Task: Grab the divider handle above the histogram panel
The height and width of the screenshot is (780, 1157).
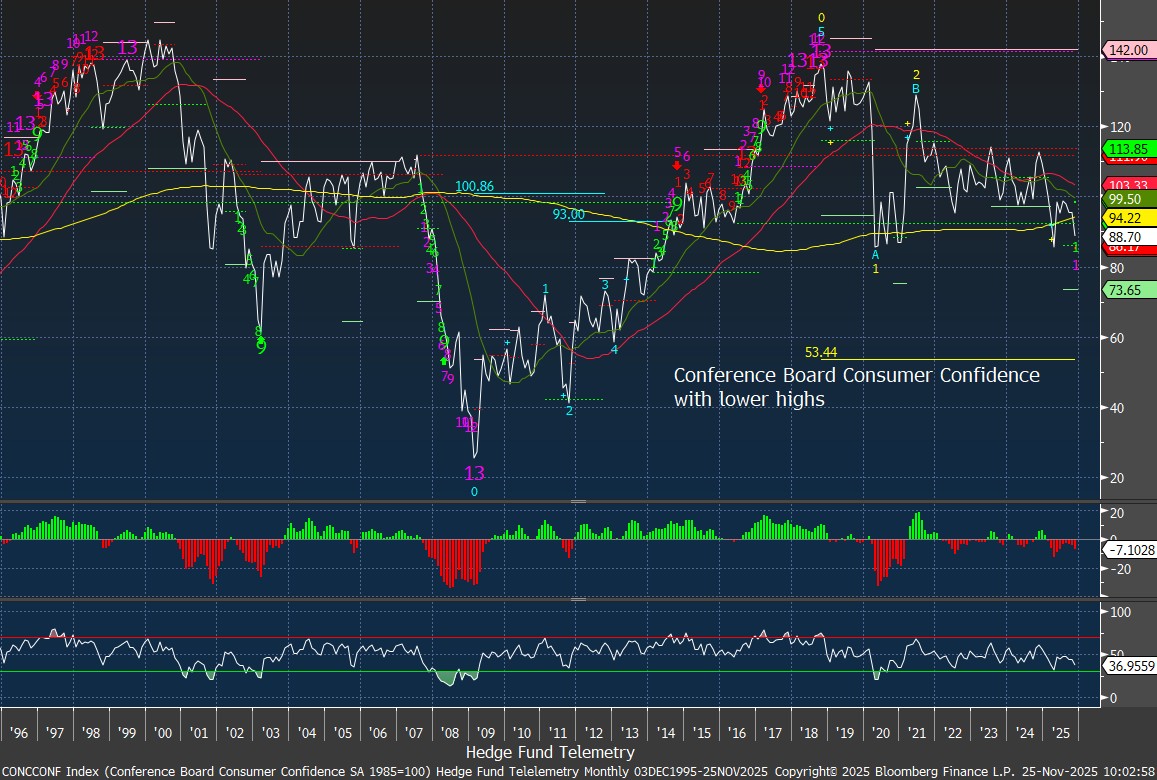Action: pos(578,501)
